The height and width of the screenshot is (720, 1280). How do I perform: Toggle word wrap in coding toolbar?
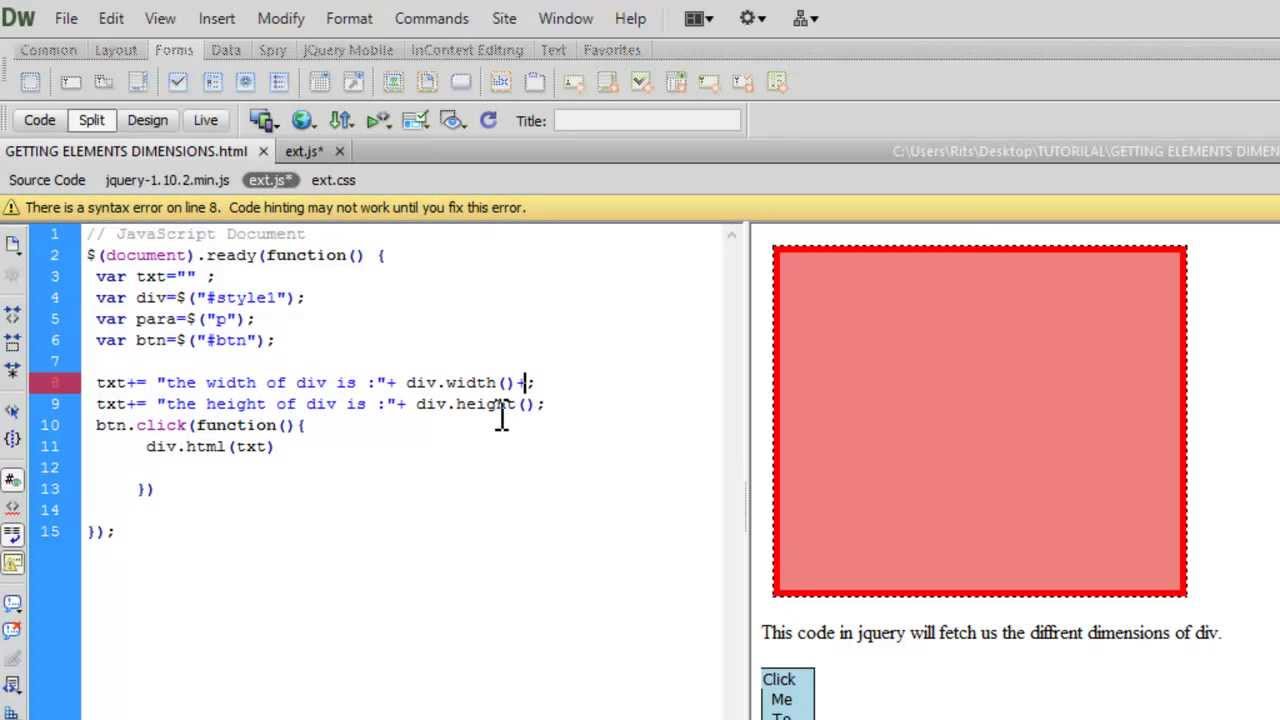12,535
